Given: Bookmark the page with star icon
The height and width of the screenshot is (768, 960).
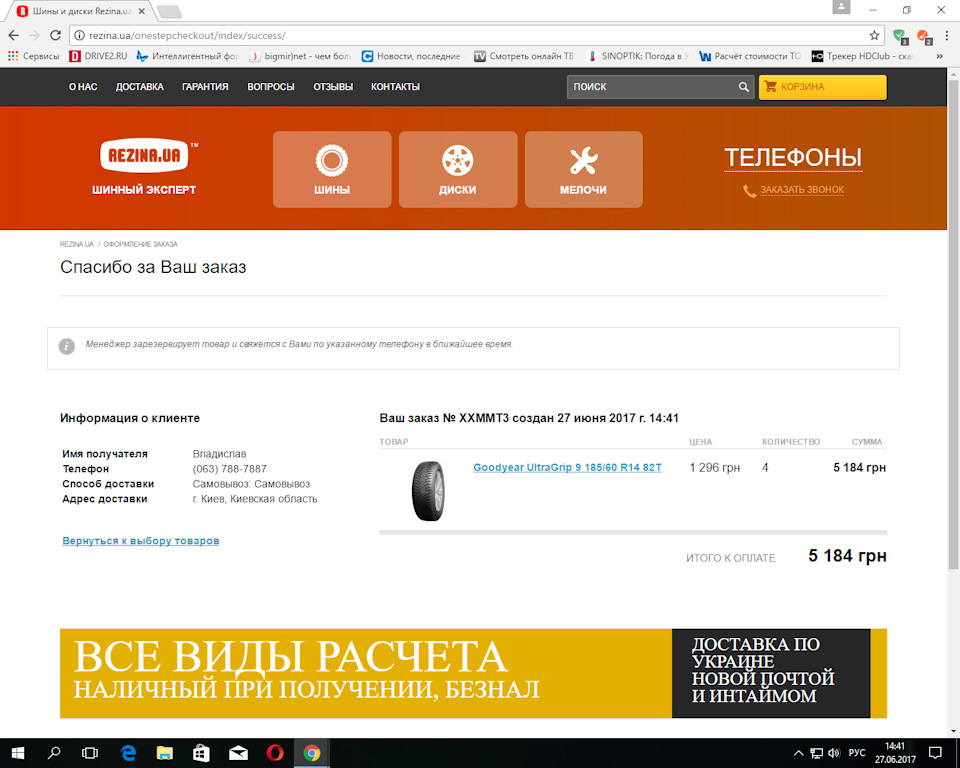Looking at the screenshot, I should click(x=874, y=36).
